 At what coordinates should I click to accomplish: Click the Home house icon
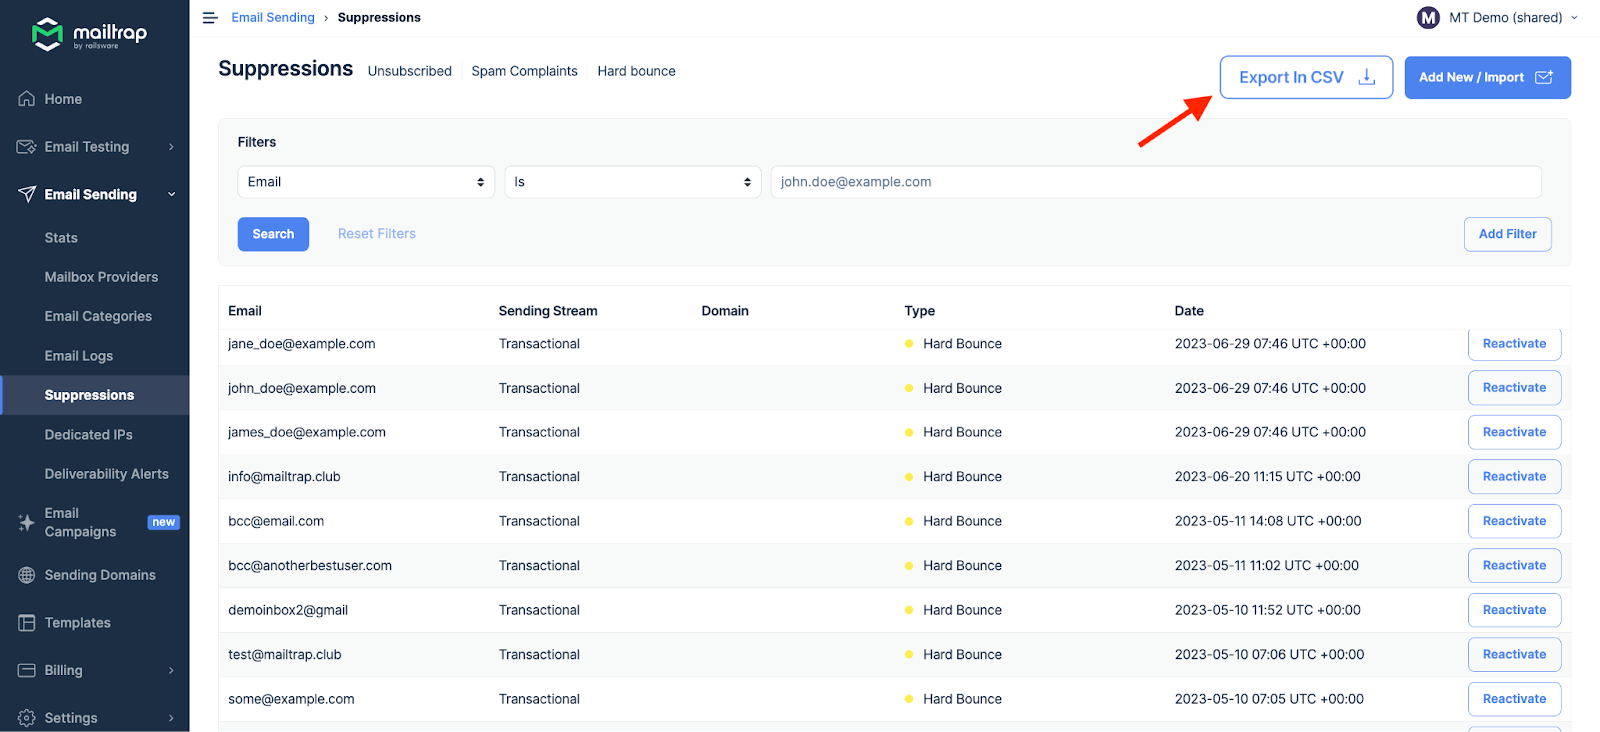pos(27,99)
